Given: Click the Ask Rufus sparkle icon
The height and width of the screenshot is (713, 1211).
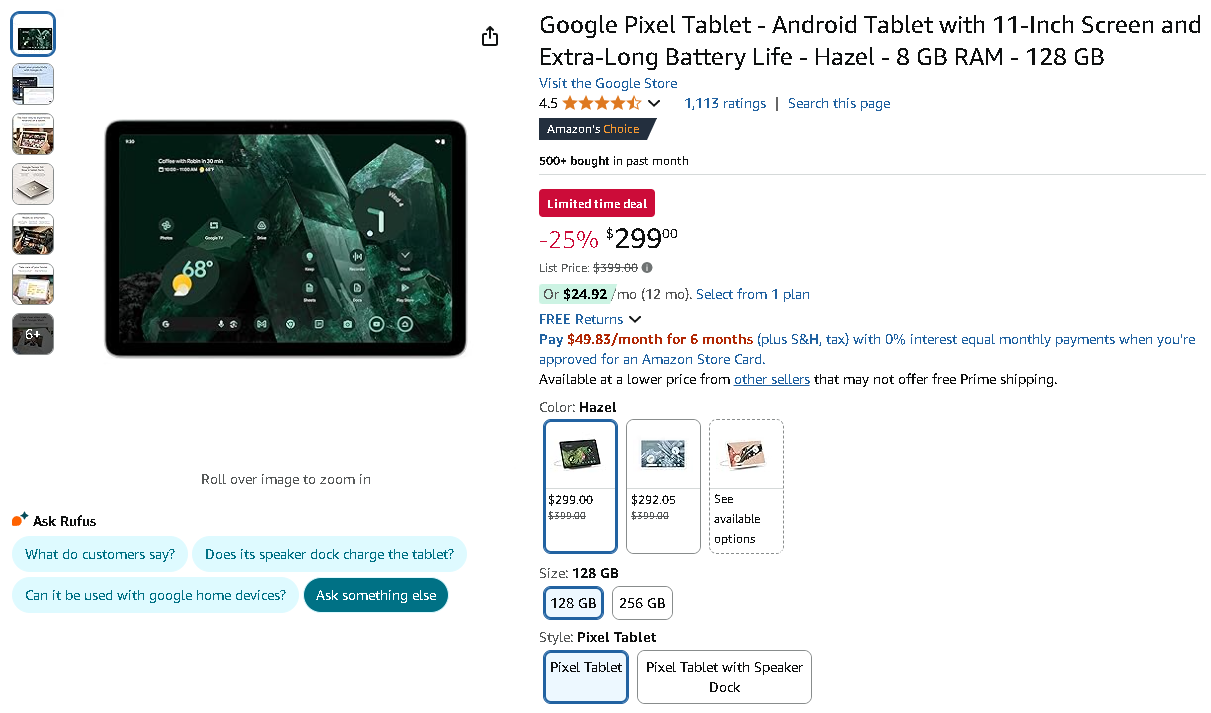Looking at the screenshot, I should [17, 518].
